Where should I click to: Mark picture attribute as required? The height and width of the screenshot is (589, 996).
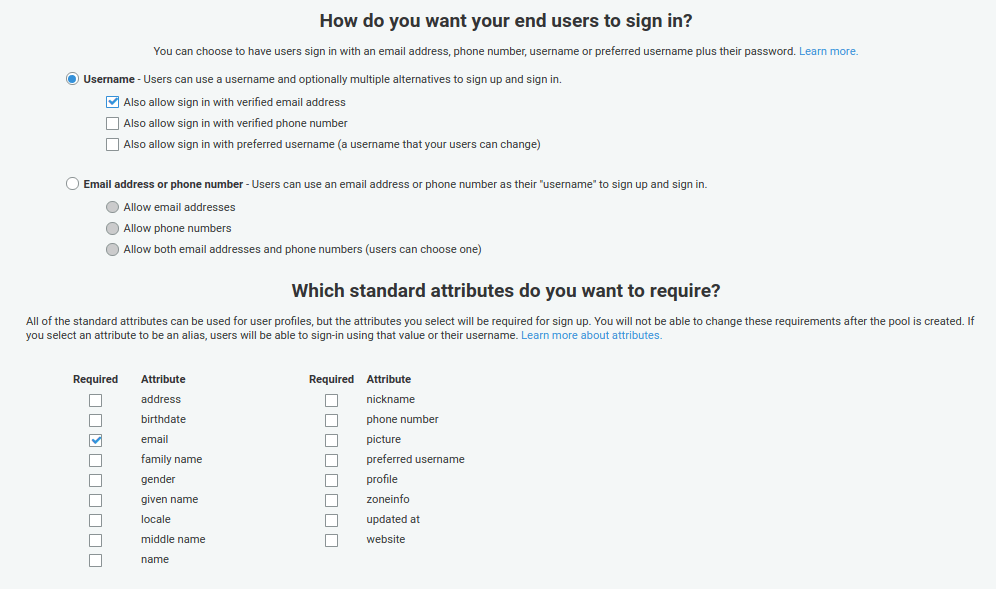tap(331, 440)
